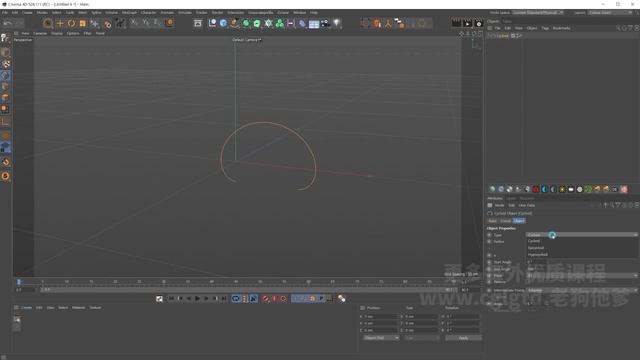This screenshot has width=640, height=360.
Task: Select the Spline Pen tool icon
Action: click(234, 23)
